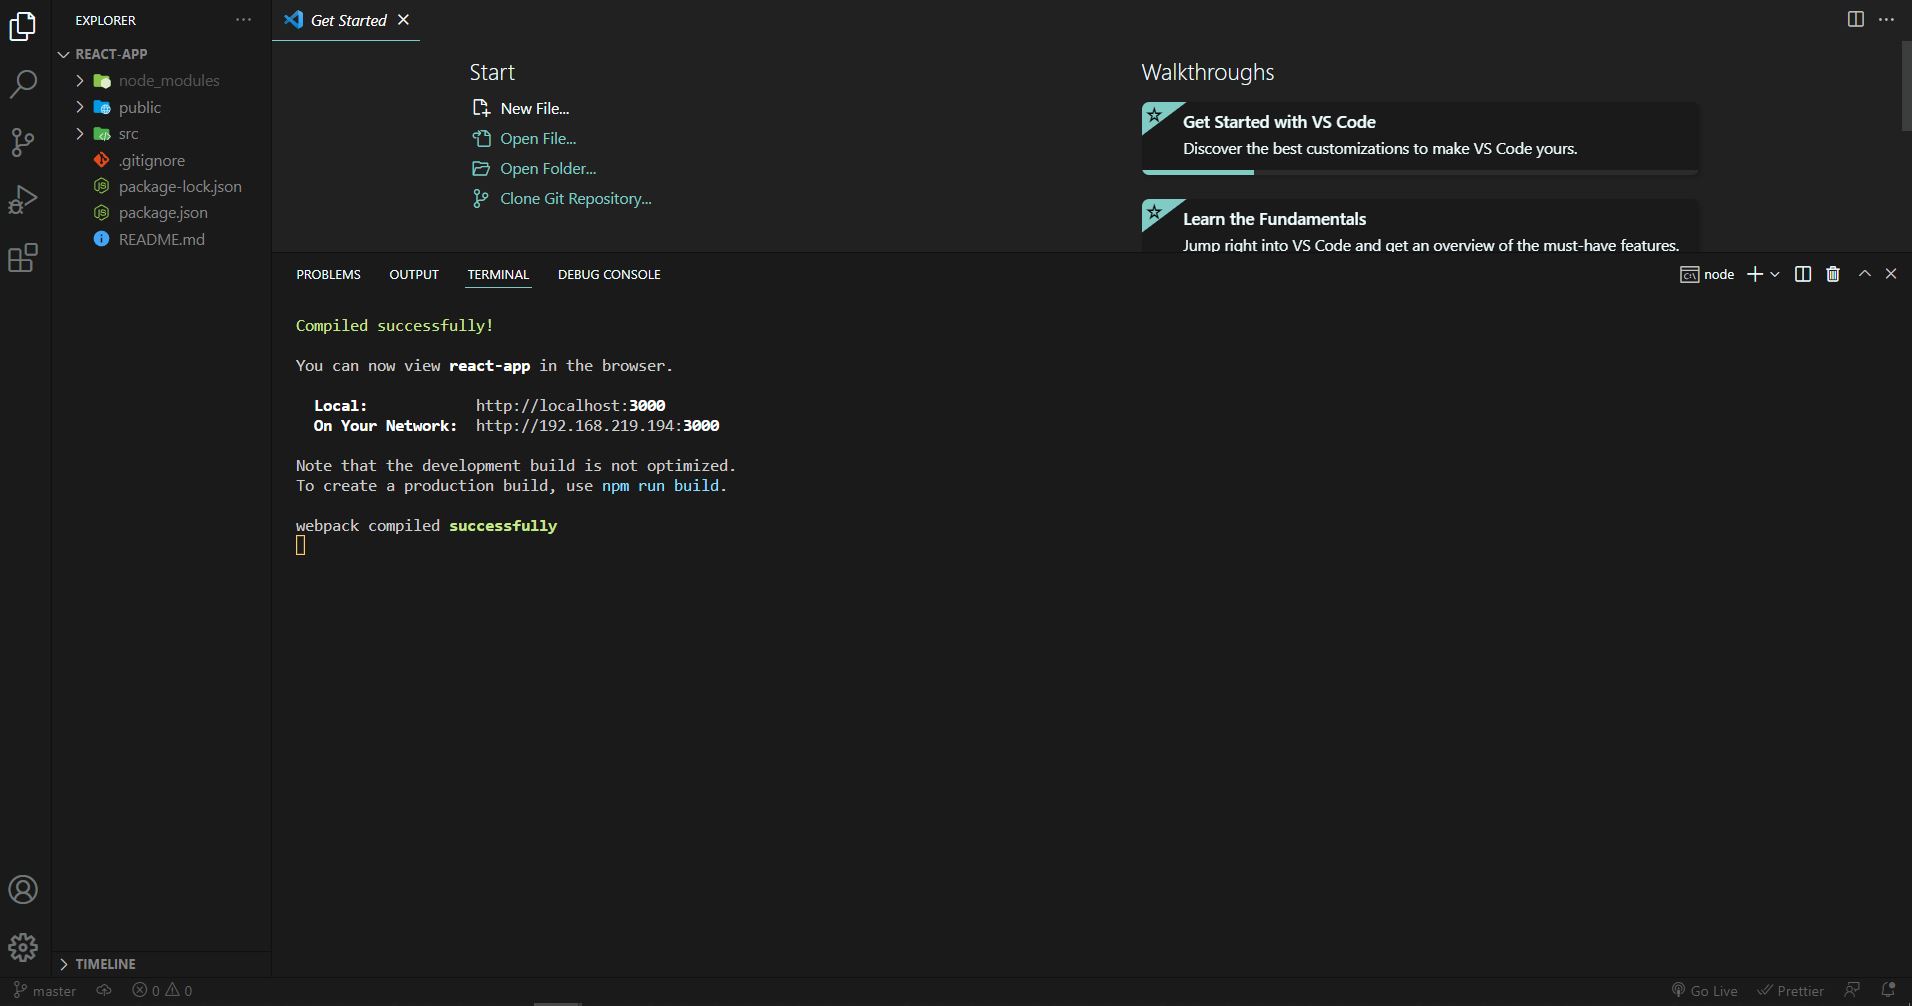Screen dimensions: 1912x1006
Task: Open the Manage gear icon
Action: pos(23,947)
